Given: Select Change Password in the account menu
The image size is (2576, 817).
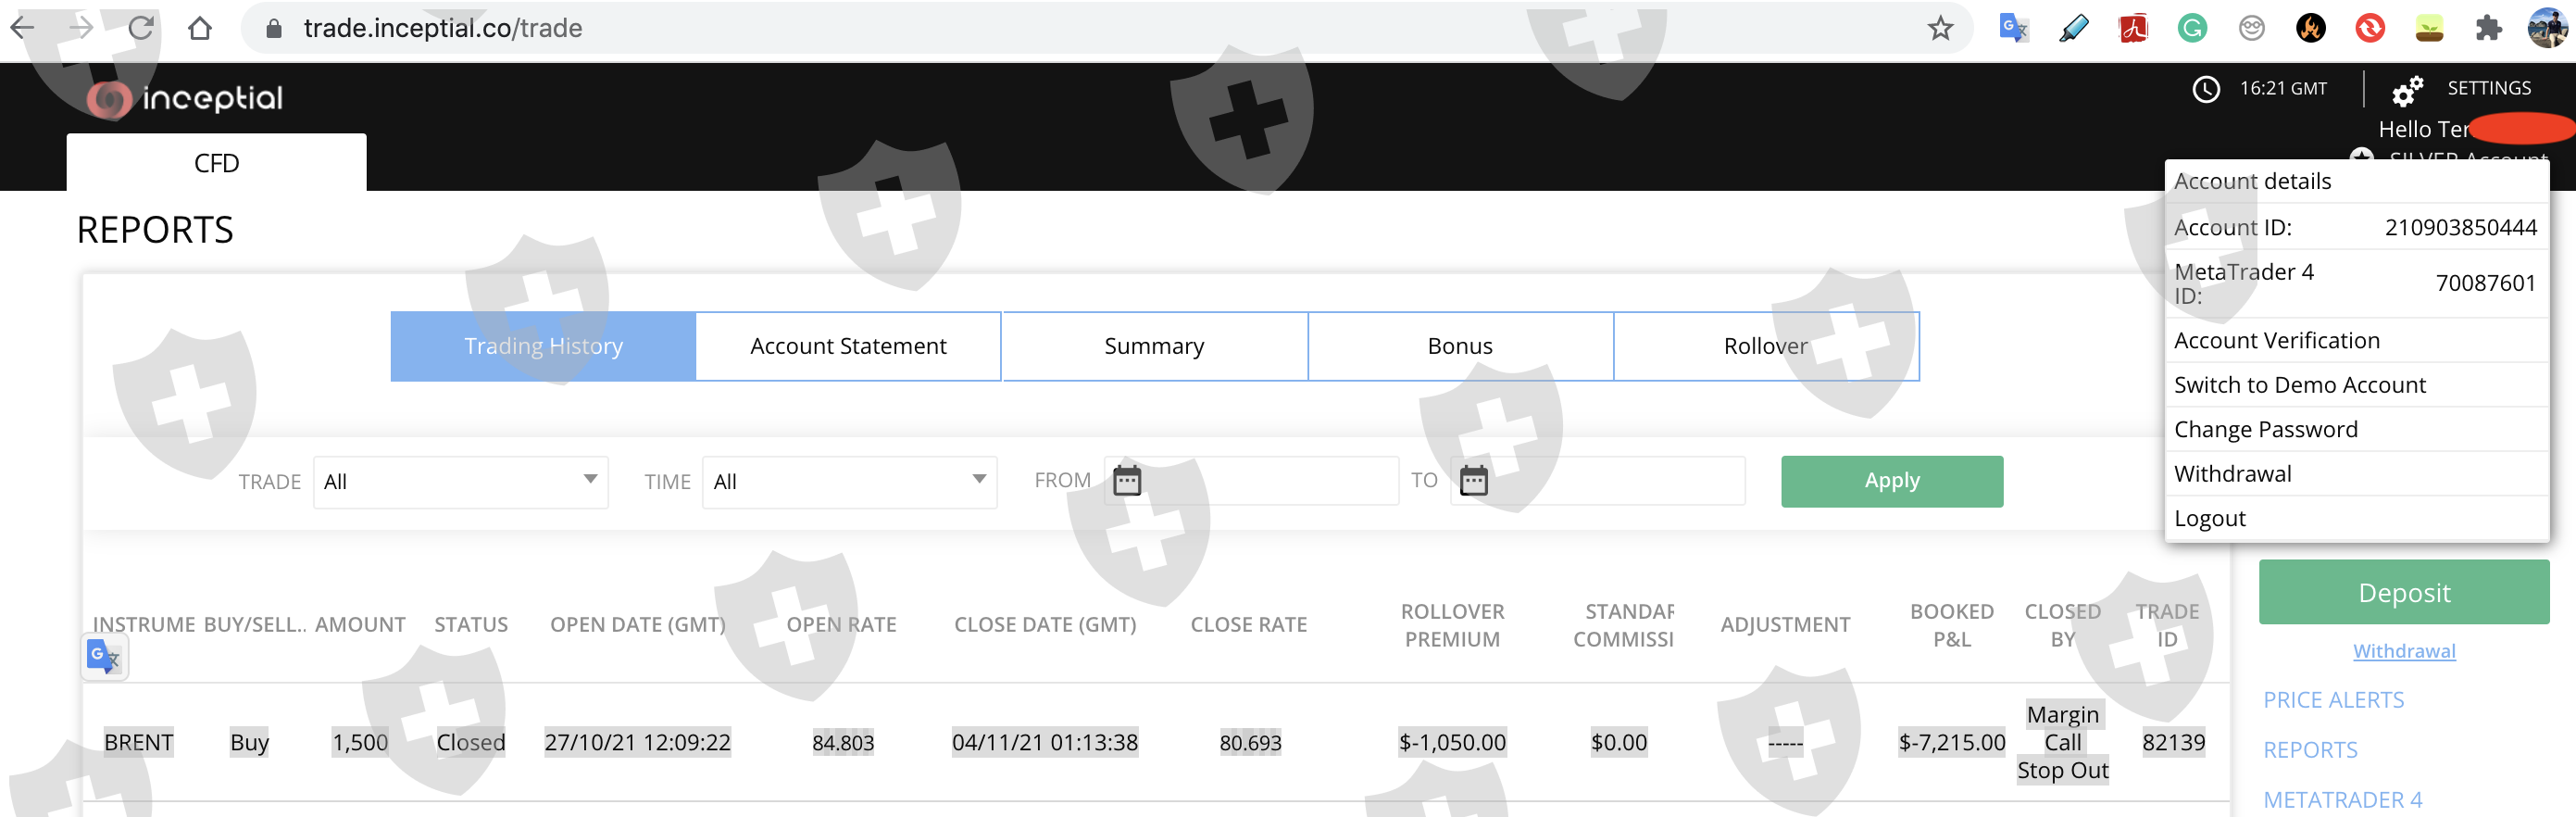Looking at the screenshot, I should (2356, 430).
